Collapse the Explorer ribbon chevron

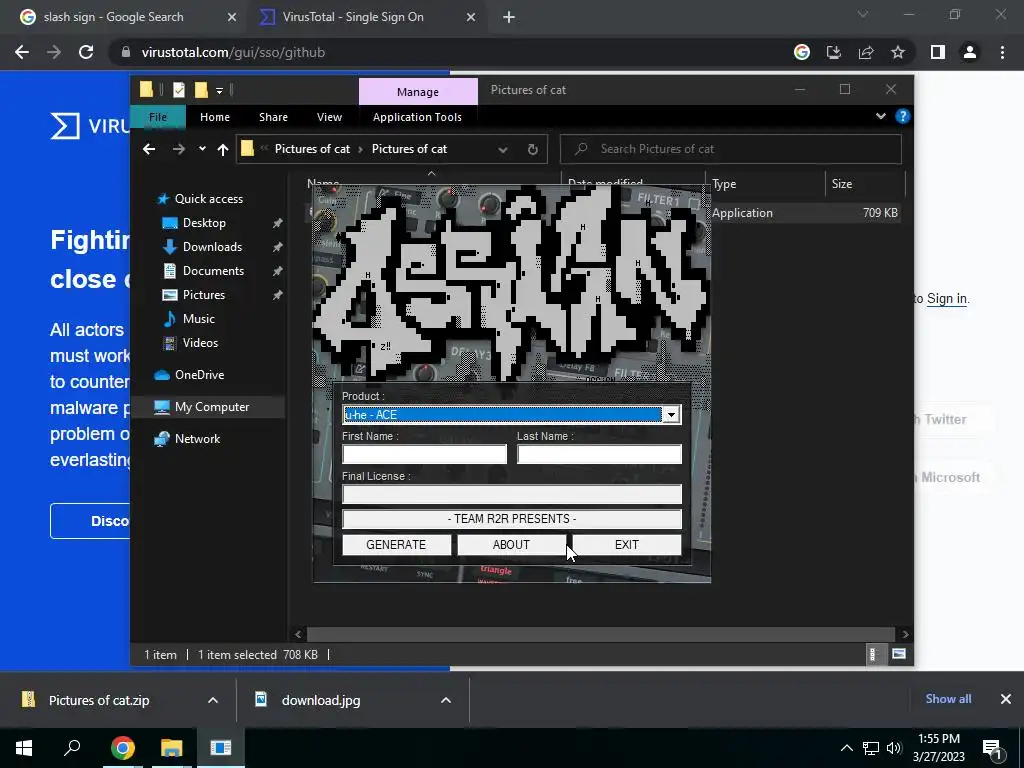[x=880, y=116]
